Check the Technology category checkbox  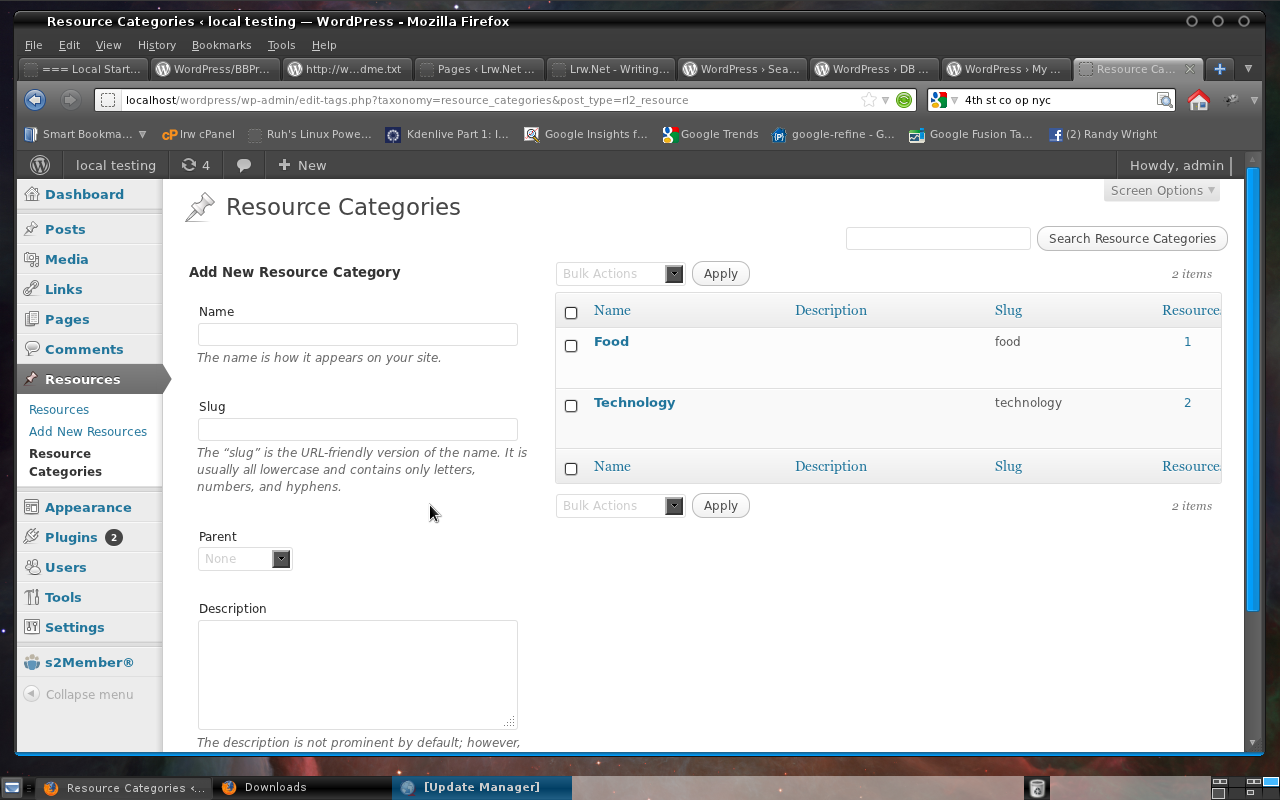coord(571,406)
